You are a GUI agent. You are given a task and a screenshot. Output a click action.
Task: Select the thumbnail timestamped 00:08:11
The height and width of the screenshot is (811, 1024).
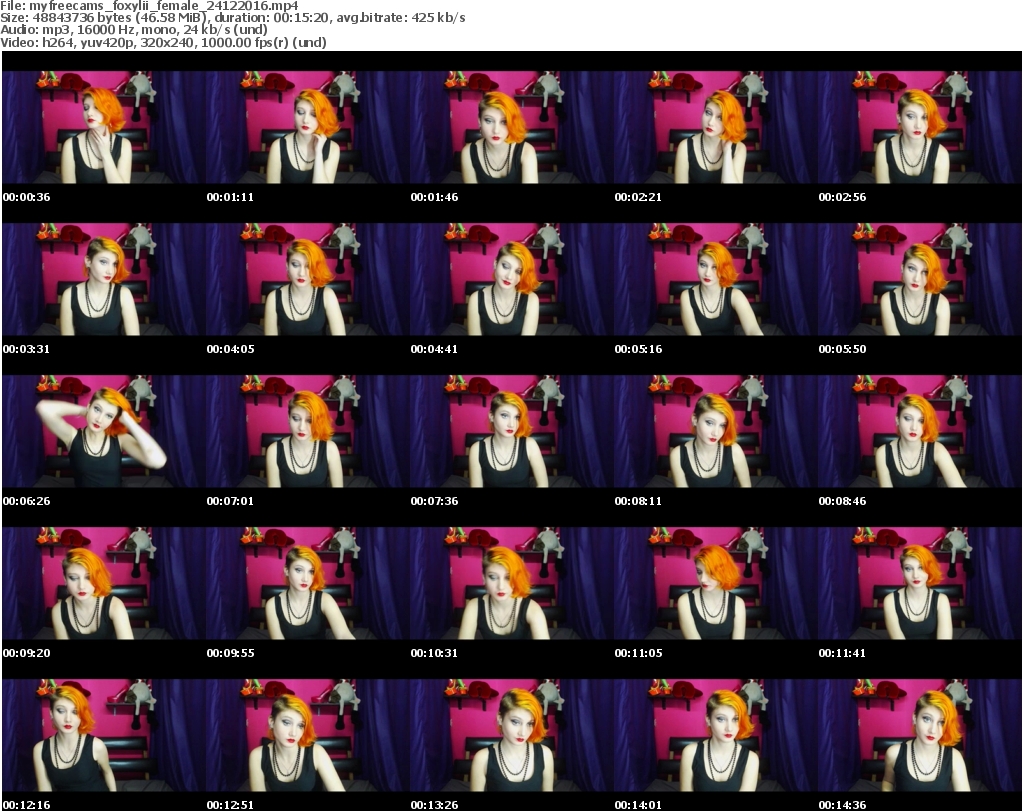[715, 432]
